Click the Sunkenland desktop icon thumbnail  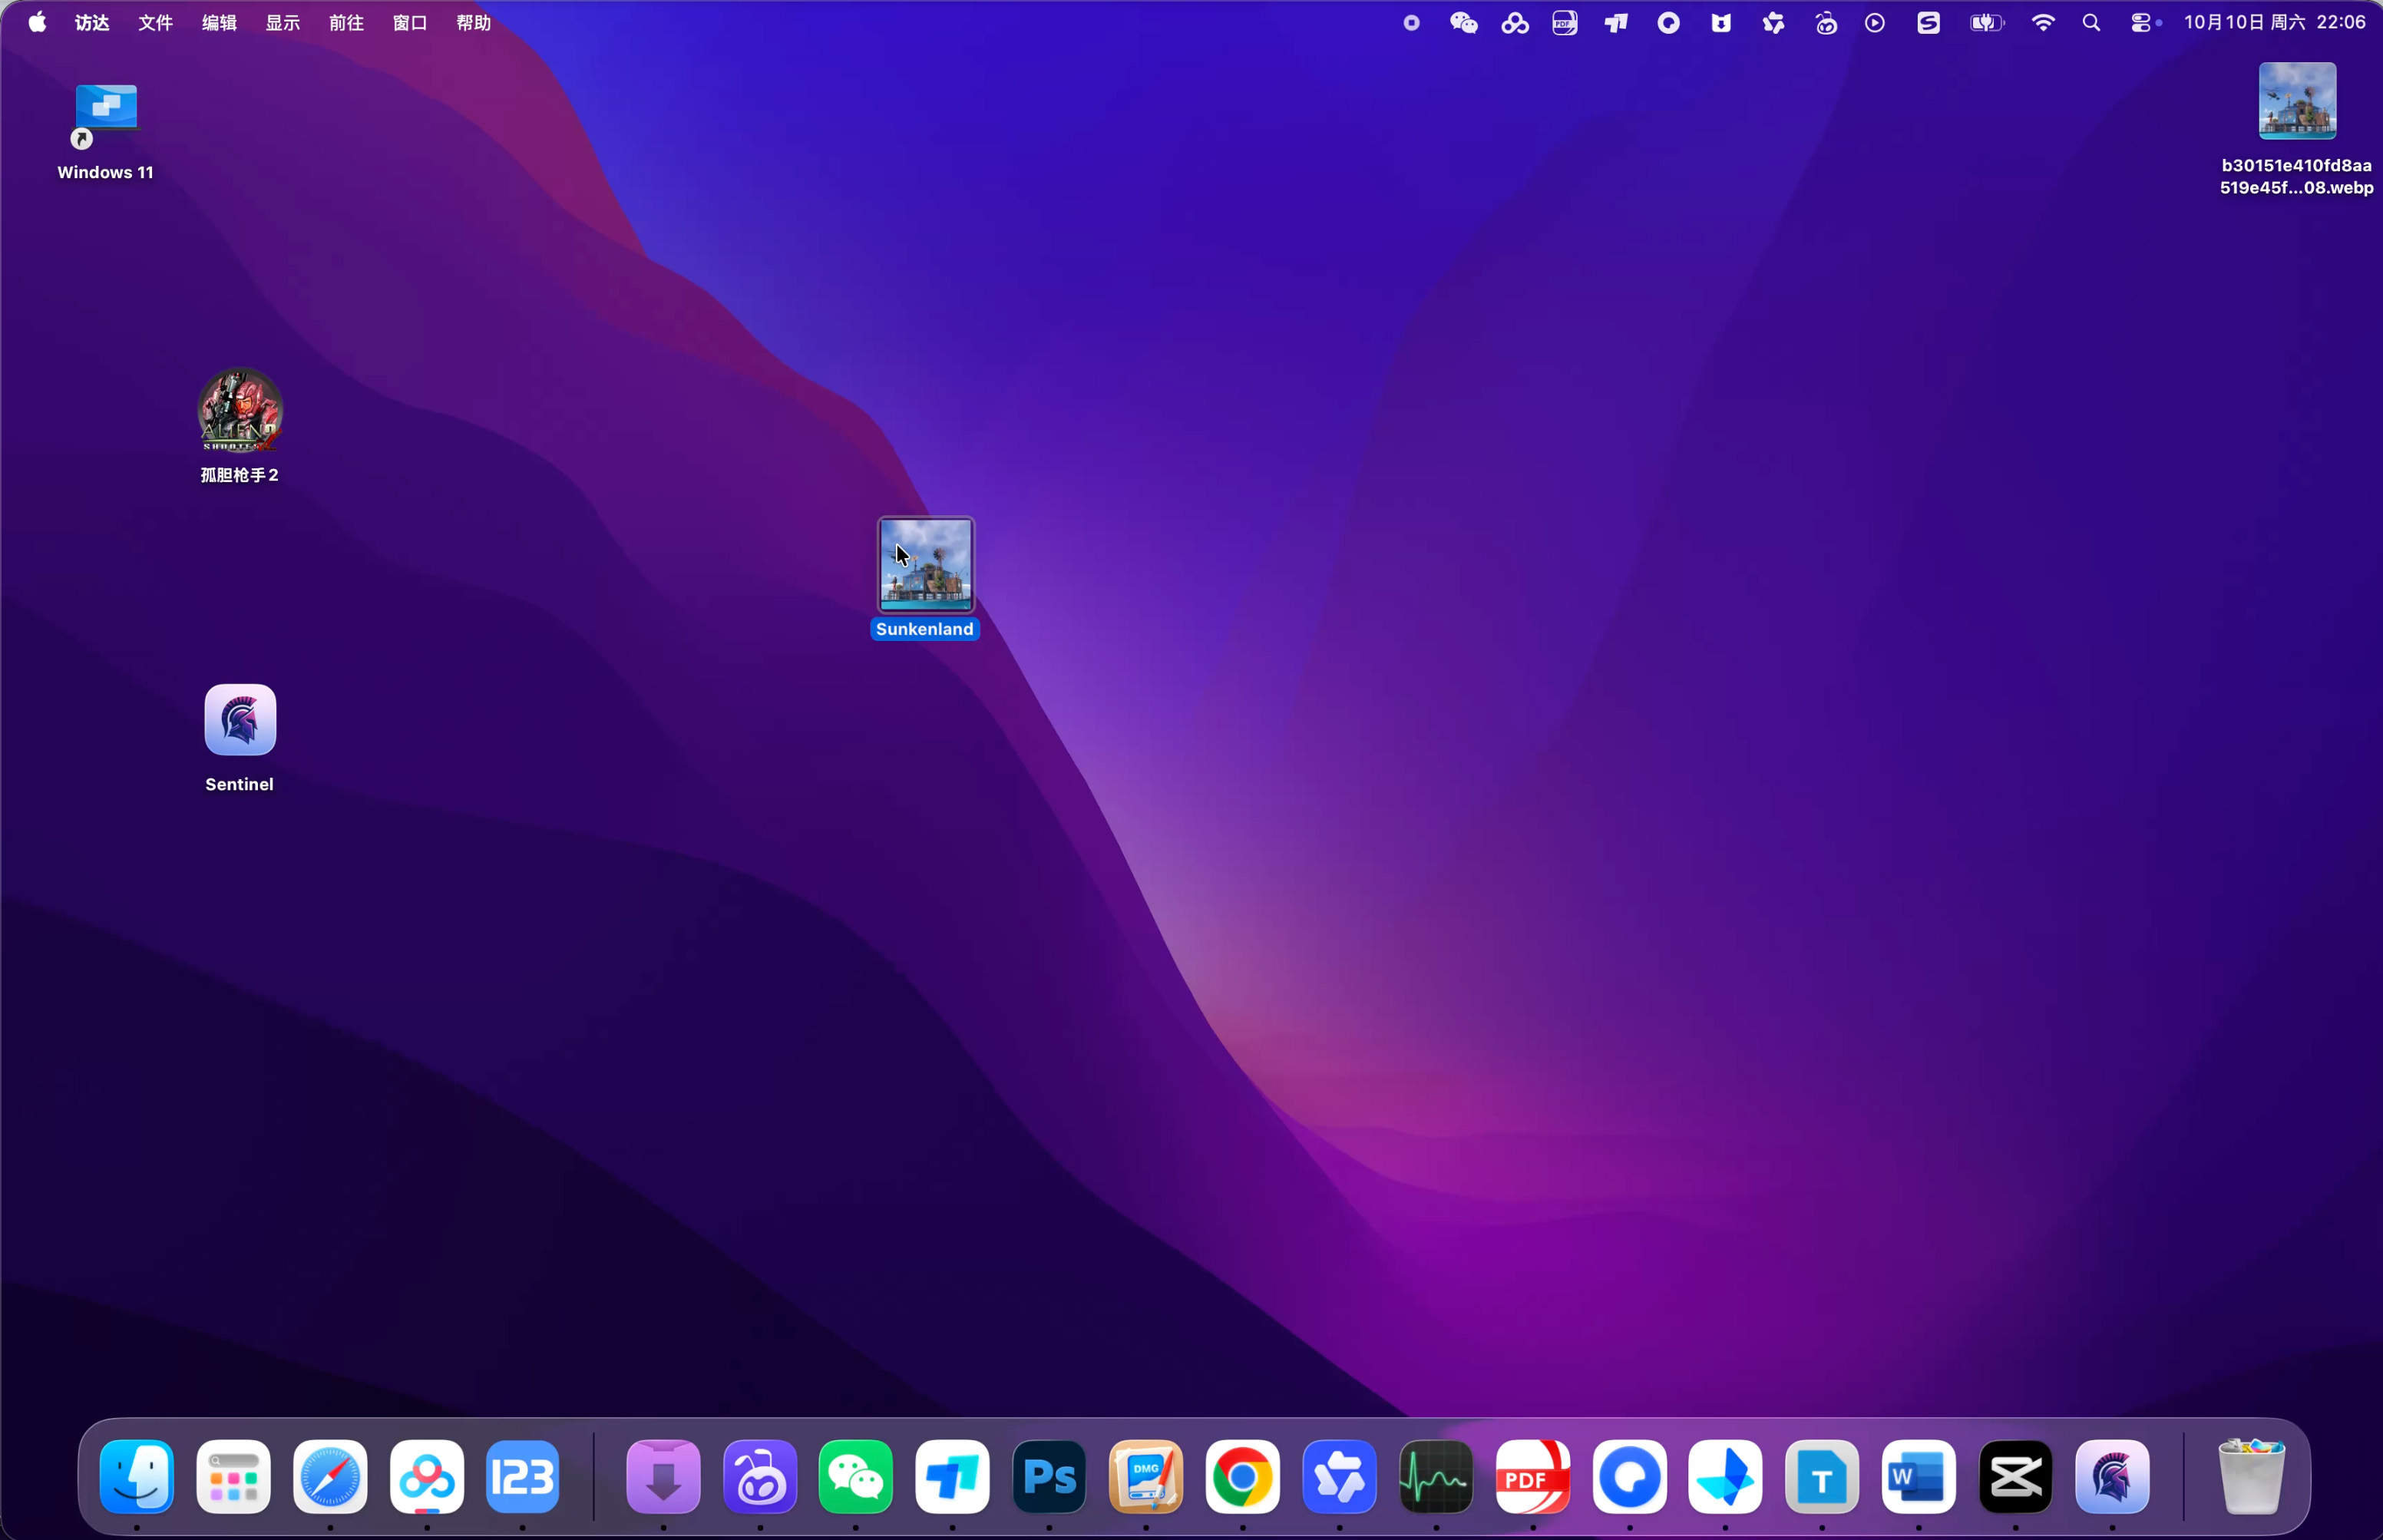(x=926, y=565)
